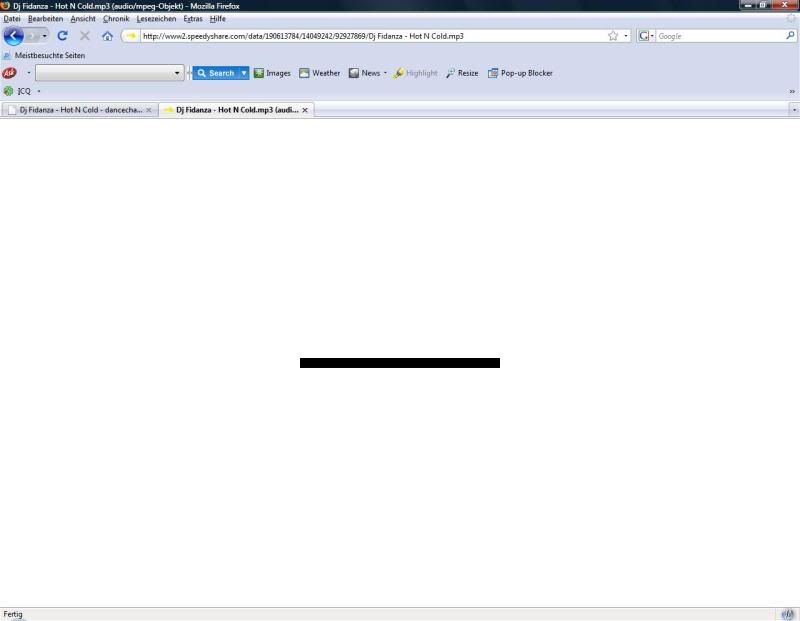Click the Ask toolbar logo icon
The height and width of the screenshot is (621, 800).
[10, 73]
